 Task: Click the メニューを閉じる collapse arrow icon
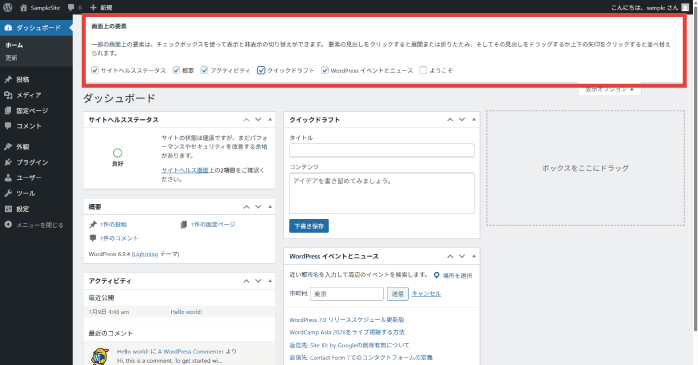coord(8,224)
